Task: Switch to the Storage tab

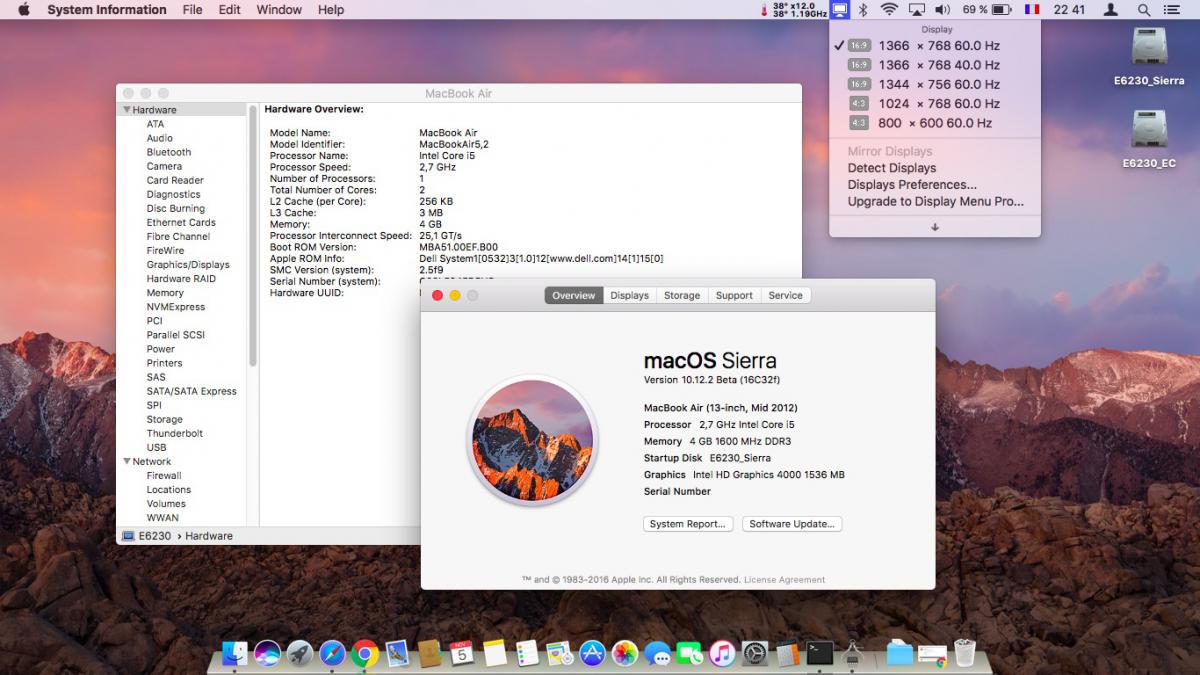Action: 682,296
